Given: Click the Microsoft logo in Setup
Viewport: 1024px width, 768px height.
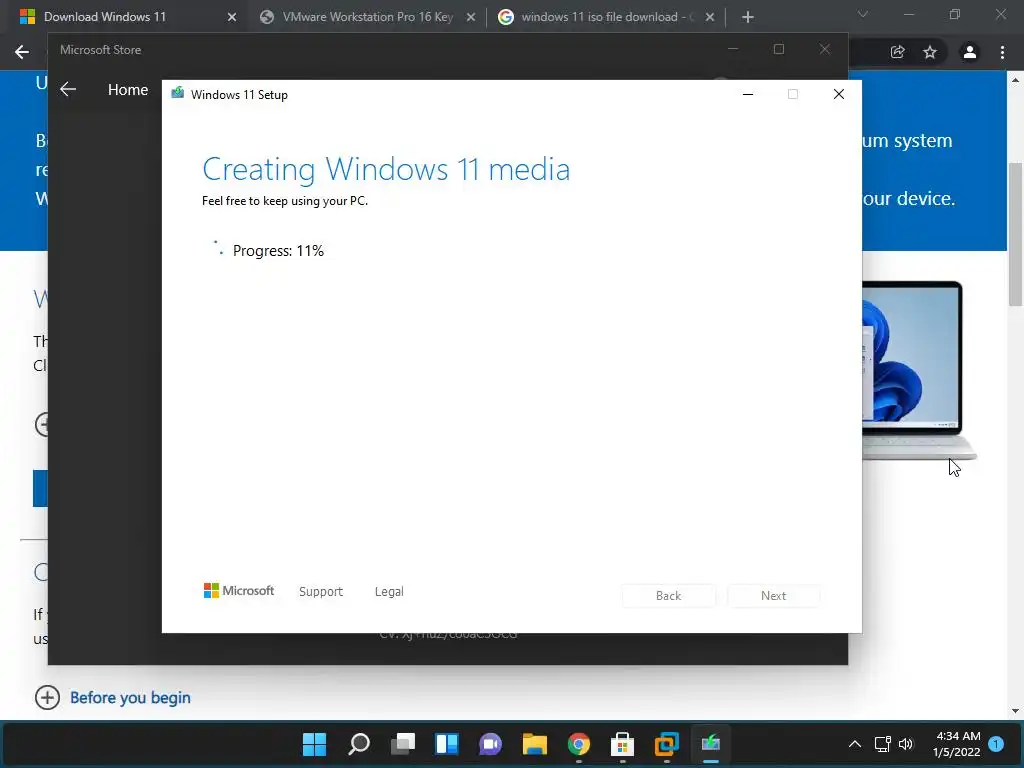Looking at the screenshot, I should (239, 591).
